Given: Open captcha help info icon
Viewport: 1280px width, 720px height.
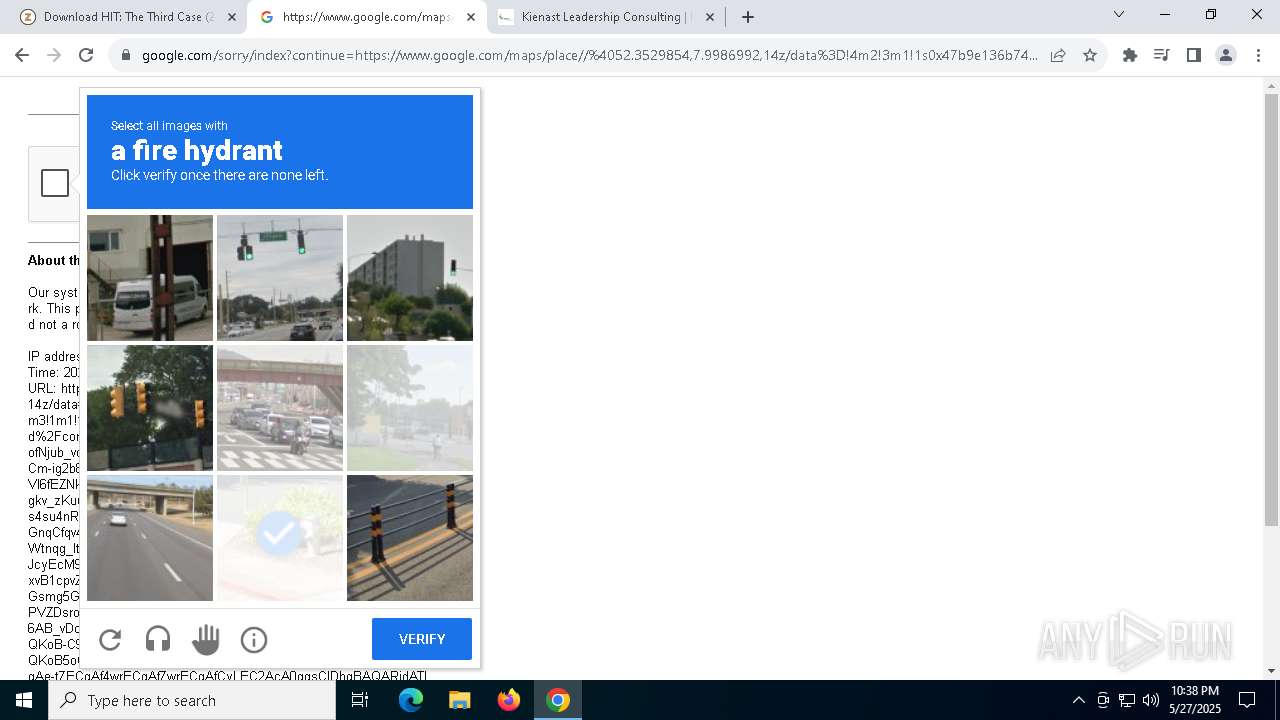Looking at the screenshot, I should tap(254, 639).
